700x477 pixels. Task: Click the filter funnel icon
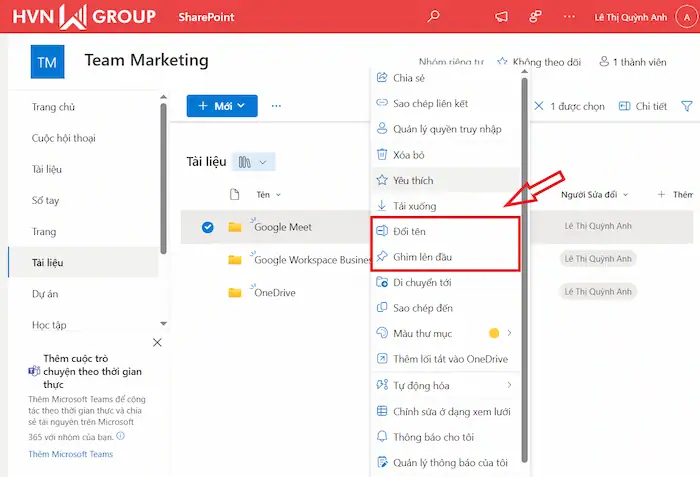[x=686, y=106]
